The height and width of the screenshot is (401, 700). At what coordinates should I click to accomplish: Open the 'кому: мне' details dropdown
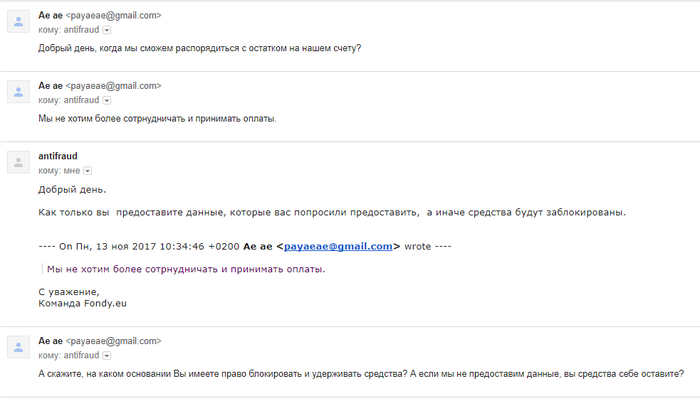pos(88,171)
